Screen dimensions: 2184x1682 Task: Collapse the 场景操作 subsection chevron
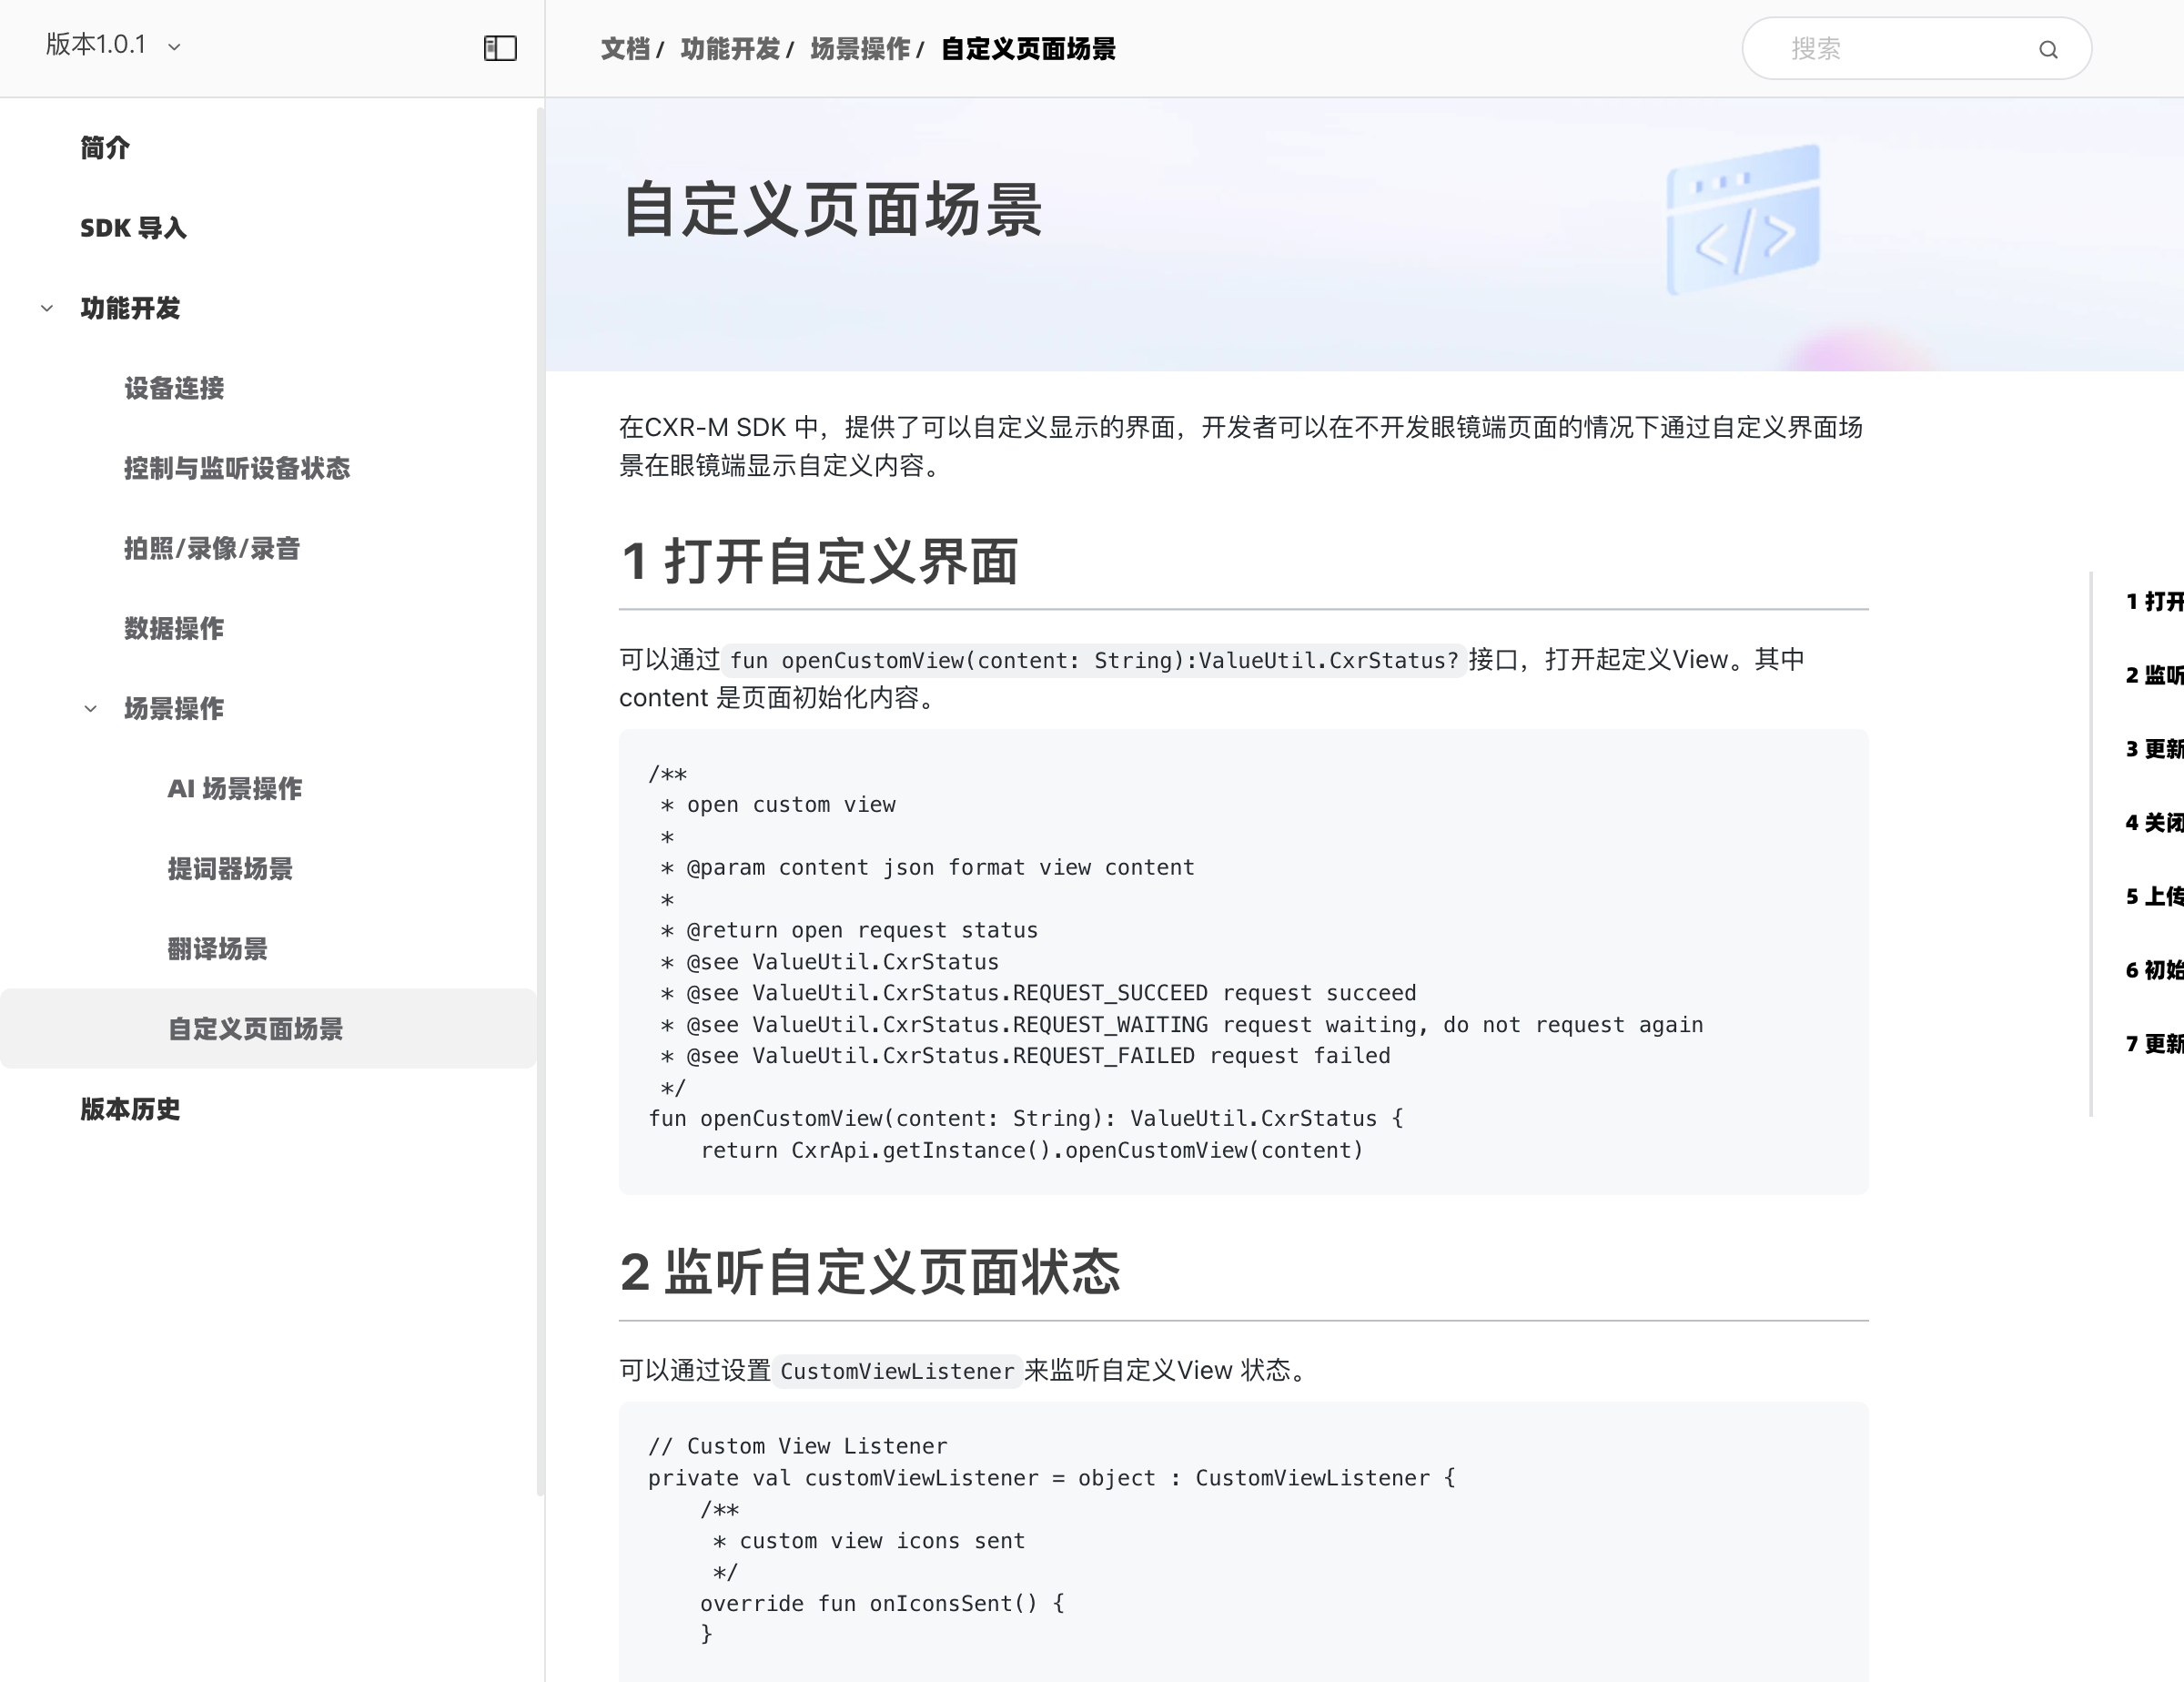click(91, 709)
